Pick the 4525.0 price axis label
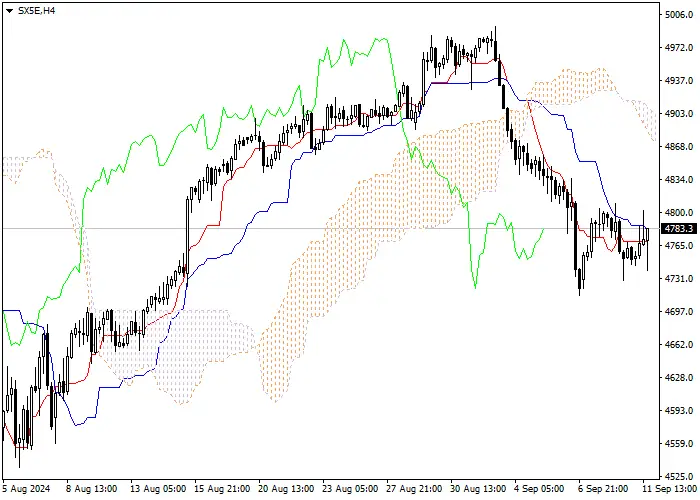The image size is (700, 500). click(679, 477)
